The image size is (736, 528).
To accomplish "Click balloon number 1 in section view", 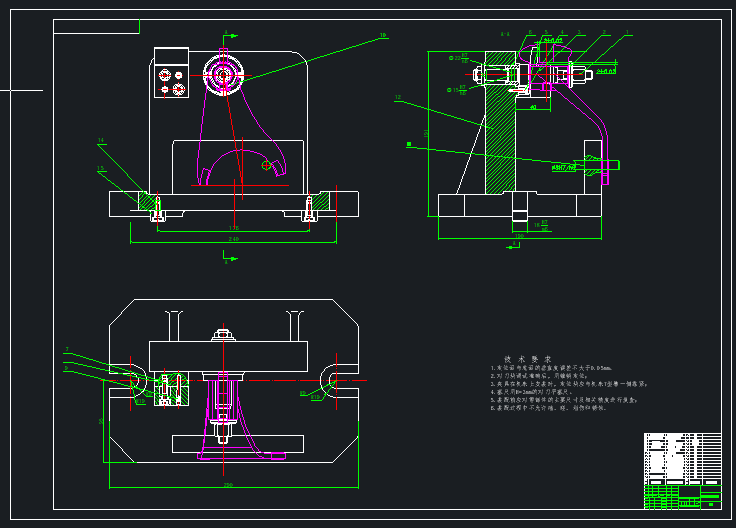I will coord(627,32).
